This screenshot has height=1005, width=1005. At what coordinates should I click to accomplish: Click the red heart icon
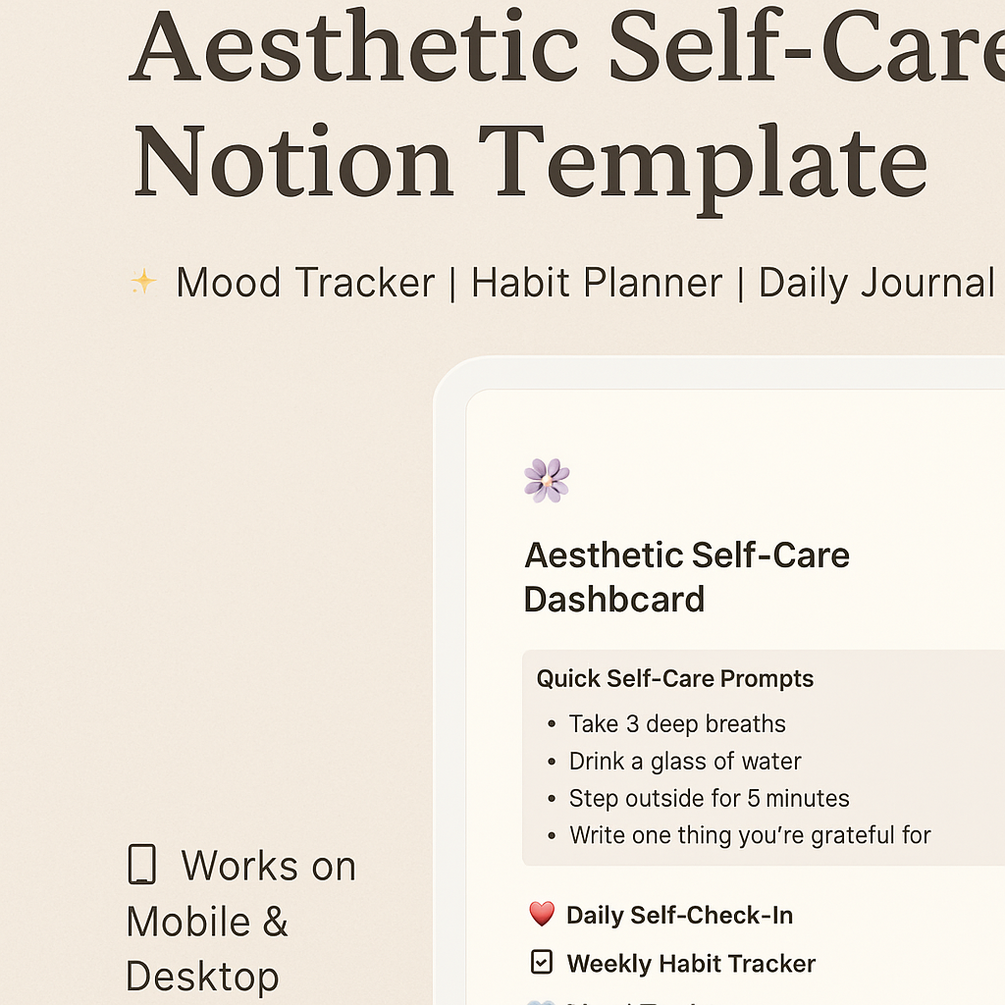pos(542,913)
